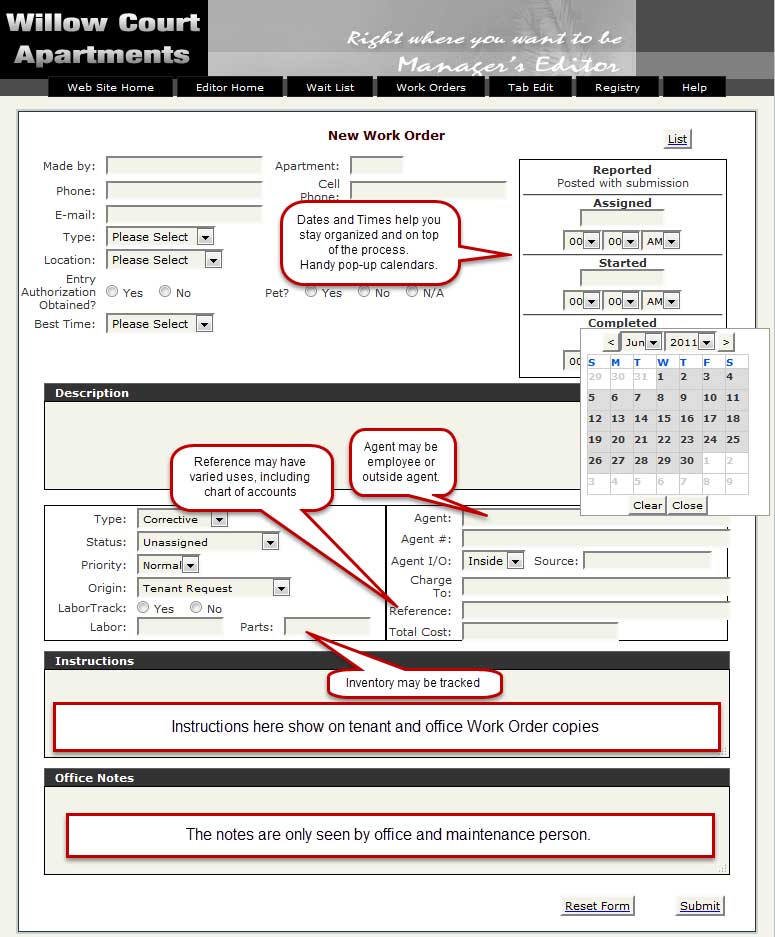Viewport: 775px width, 937px height.
Task: Open the Help tab
Action: [x=694, y=87]
